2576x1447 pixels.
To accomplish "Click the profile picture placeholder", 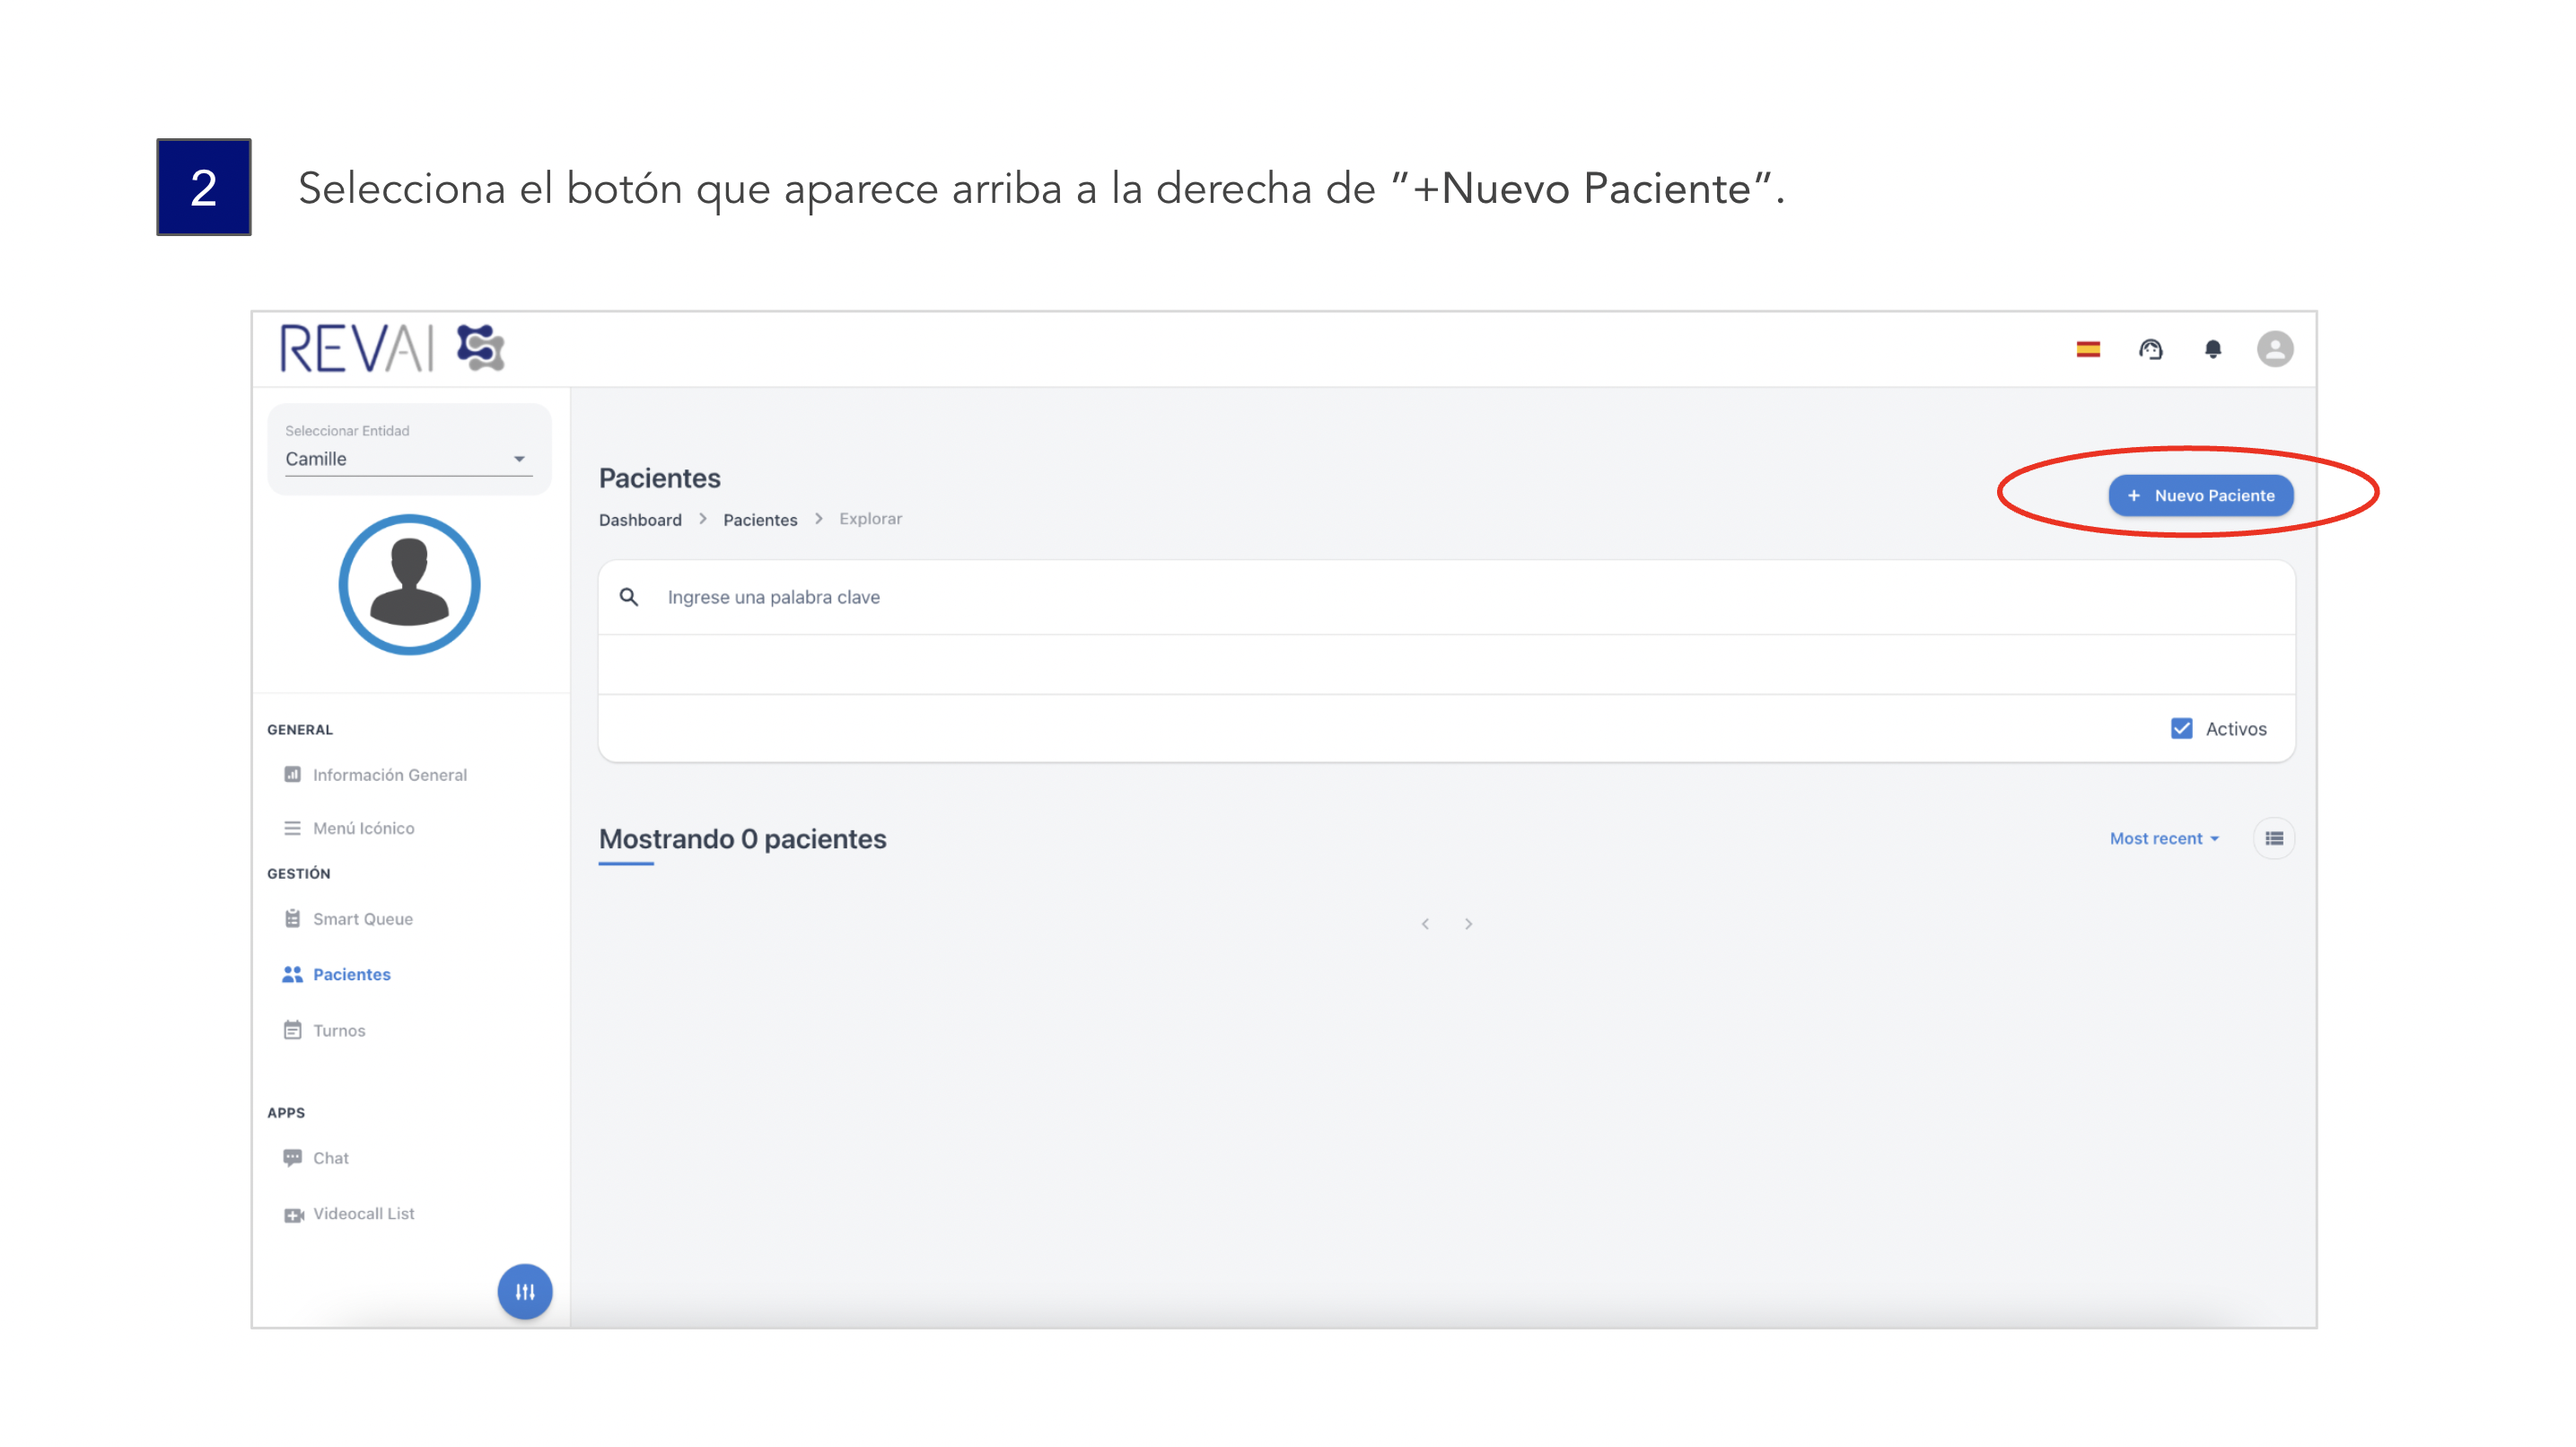I will pos(409,585).
